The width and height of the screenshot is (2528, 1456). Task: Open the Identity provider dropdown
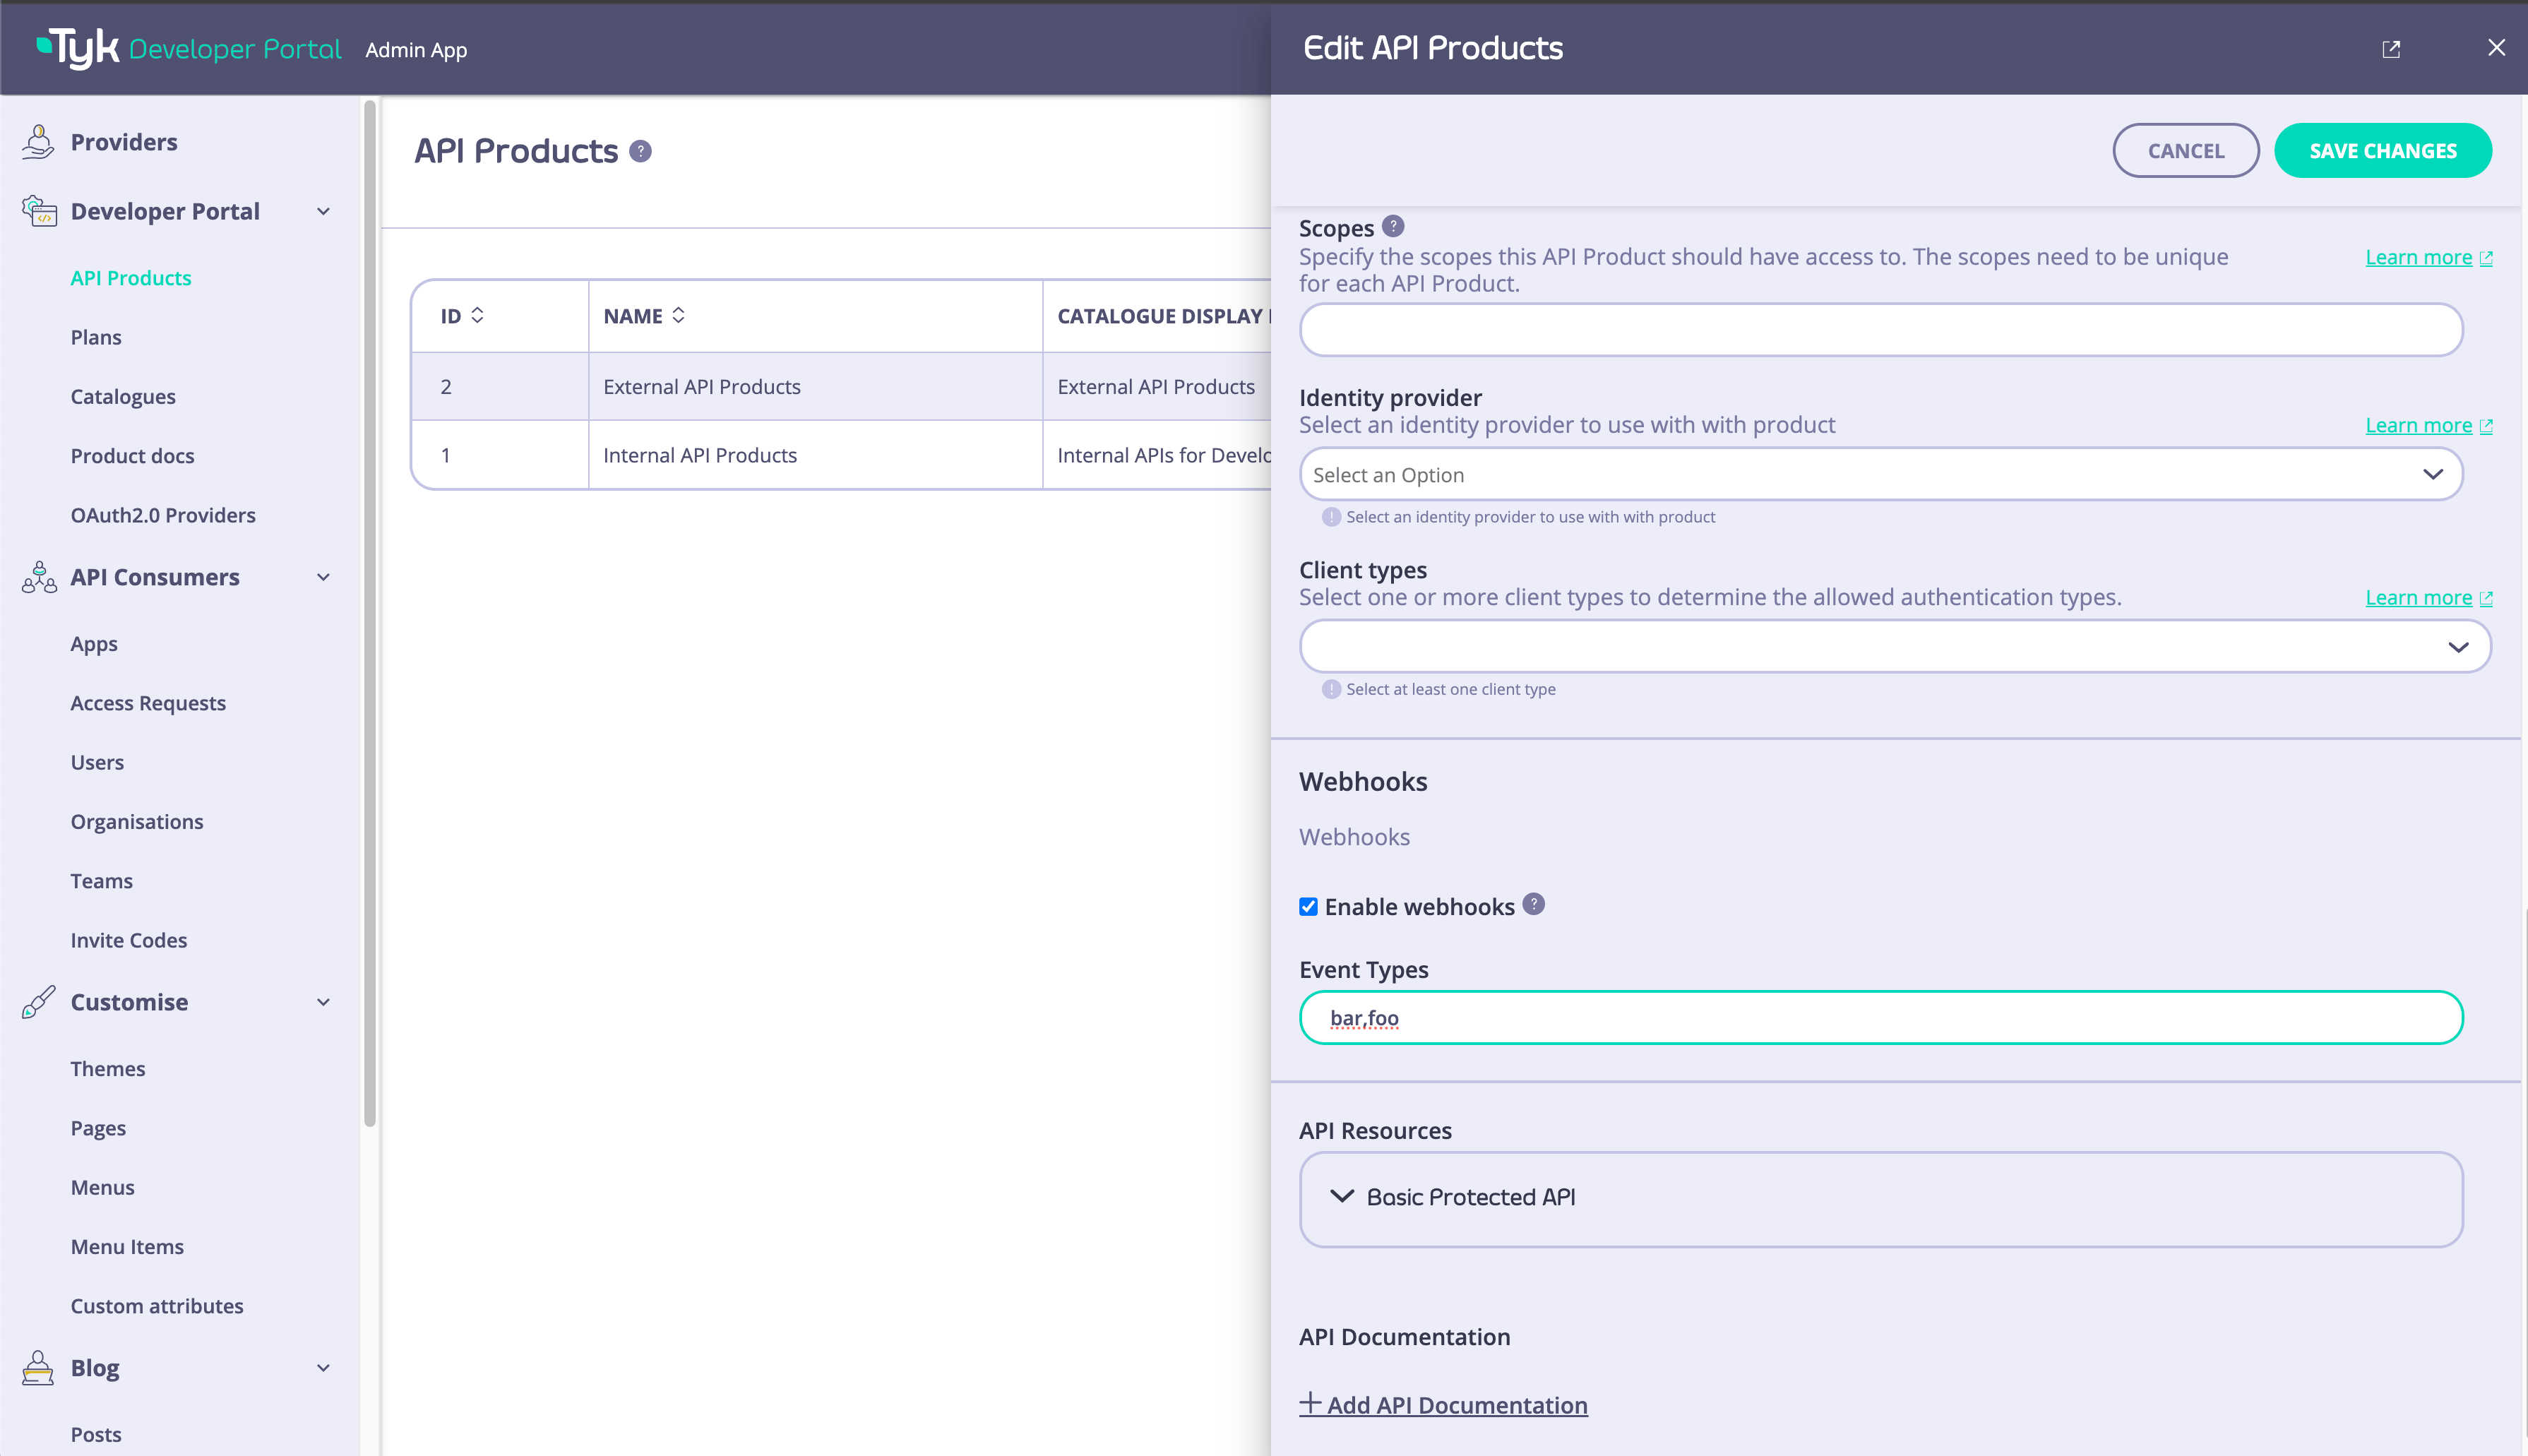click(x=1880, y=474)
